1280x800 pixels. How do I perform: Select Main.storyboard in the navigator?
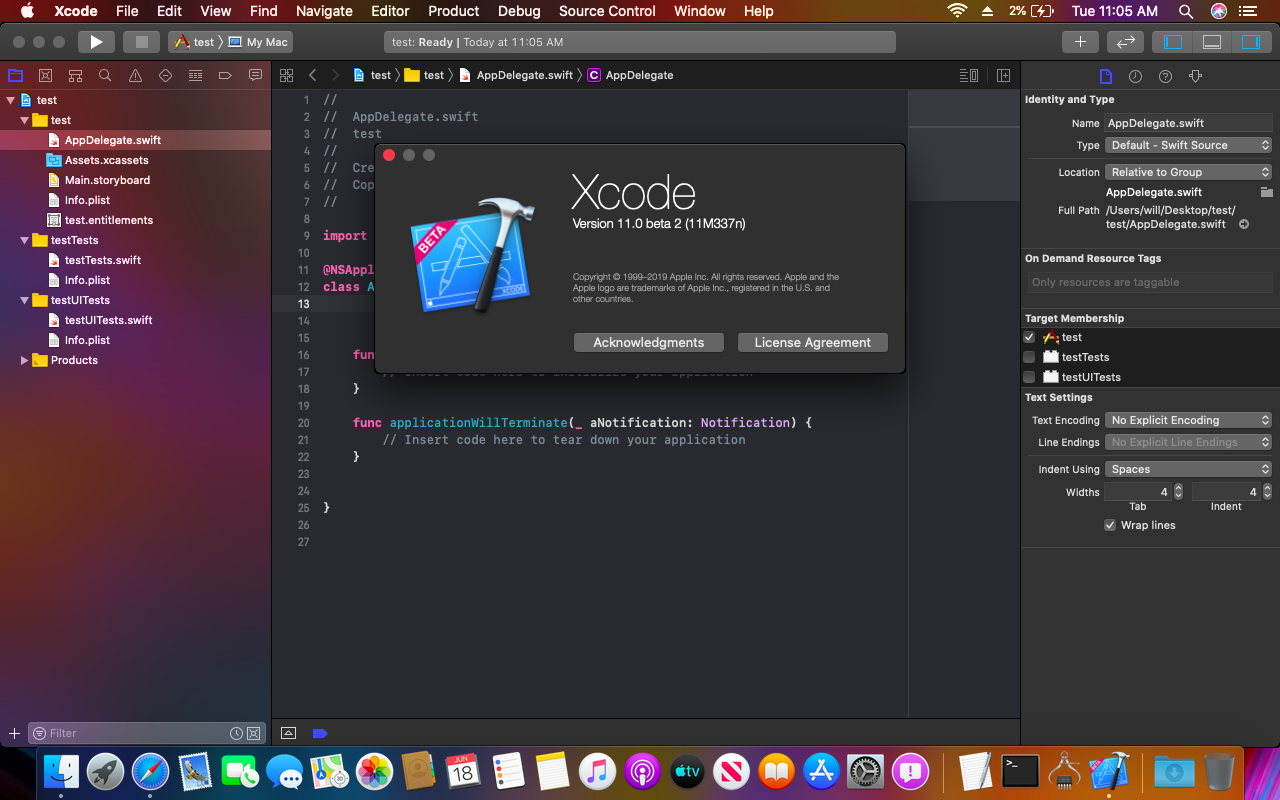pyautogui.click(x=107, y=180)
